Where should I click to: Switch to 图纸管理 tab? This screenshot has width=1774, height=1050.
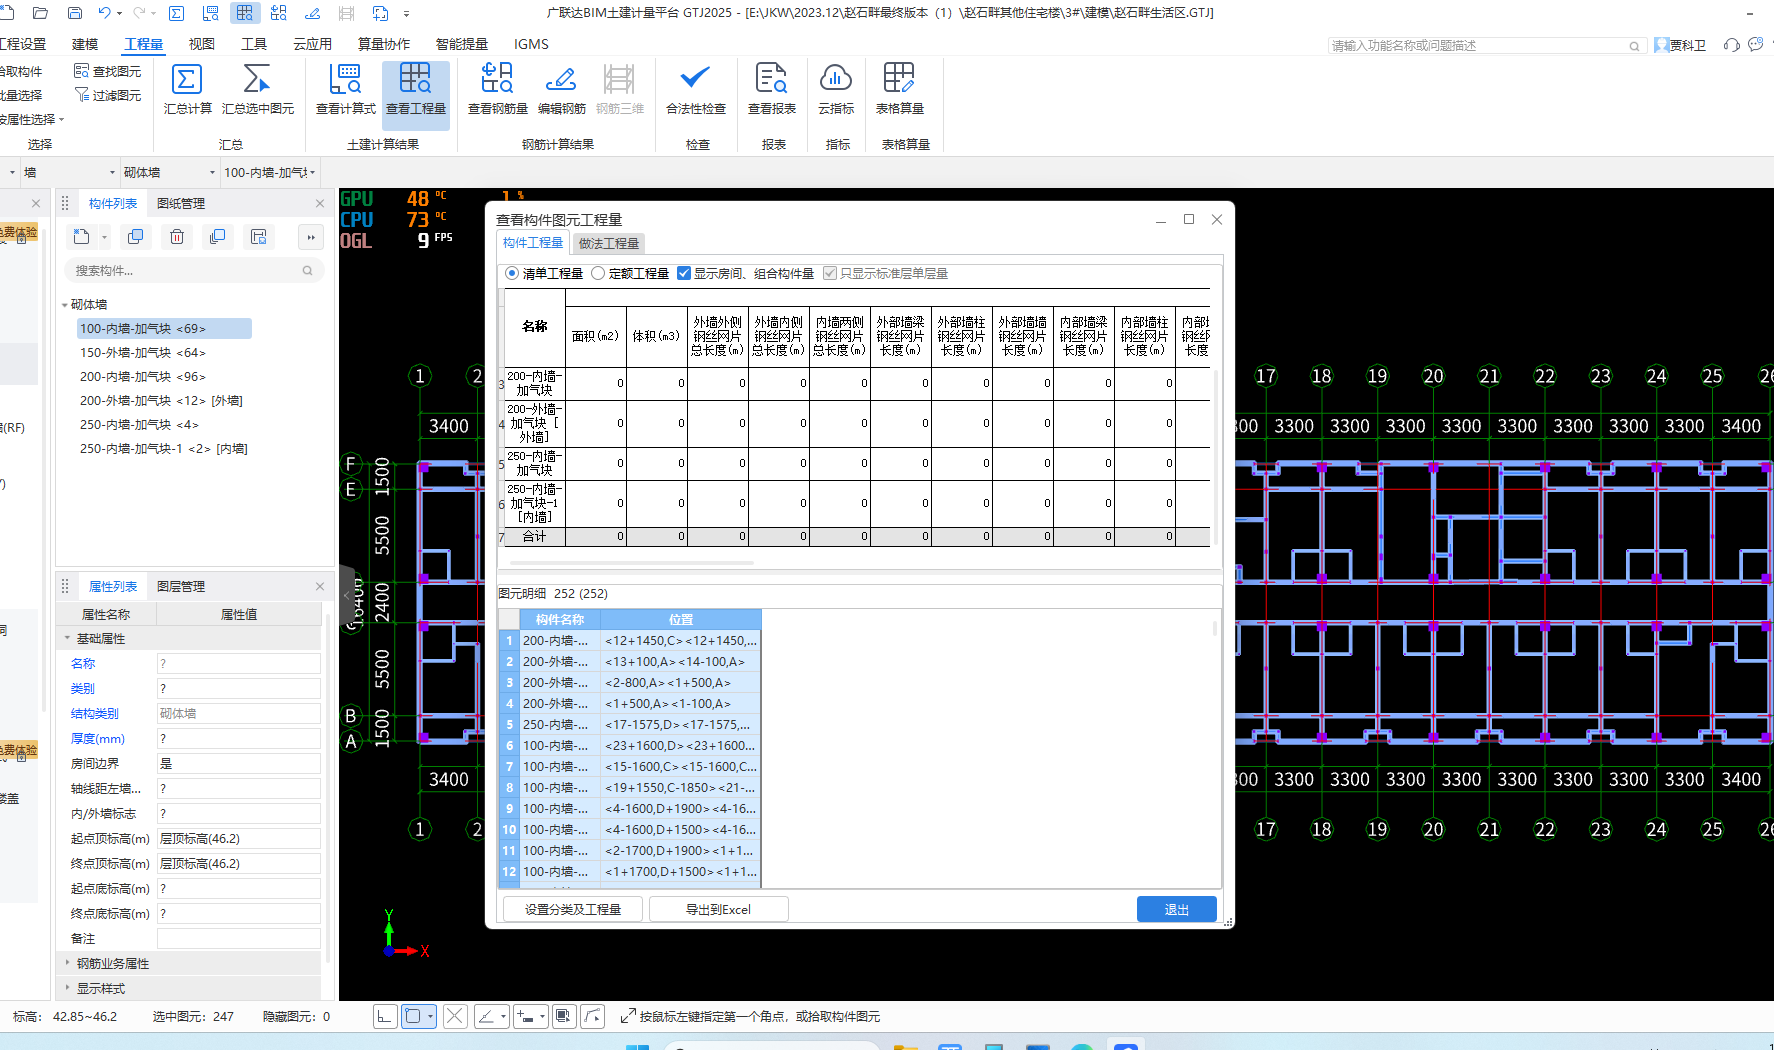point(181,203)
